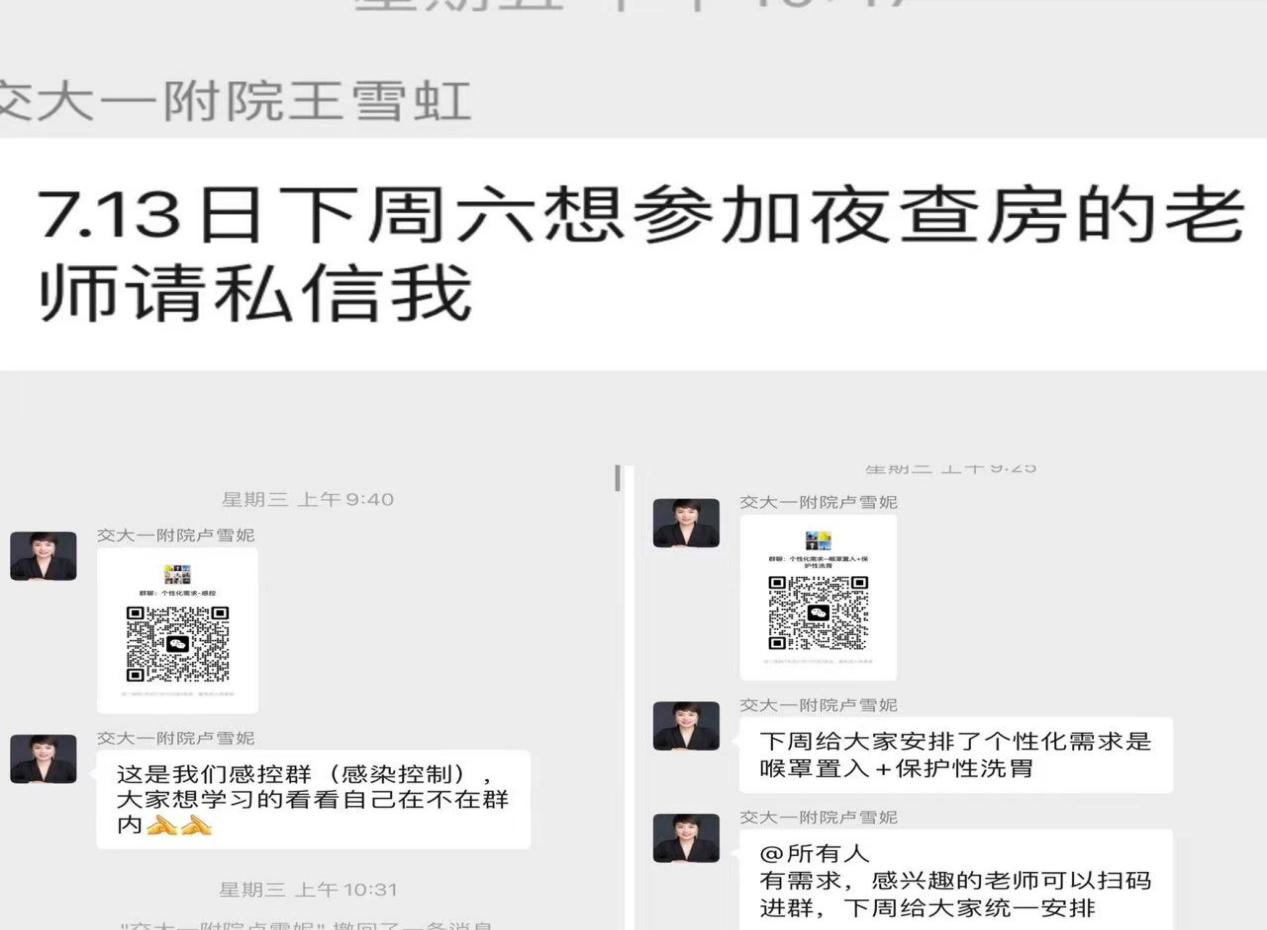Click the avatar beside the 这是我们感控群 message

(x=43, y=759)
